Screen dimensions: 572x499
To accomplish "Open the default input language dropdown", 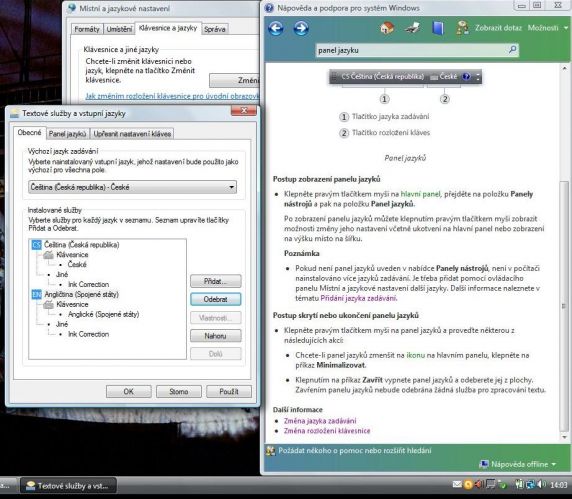I will 132,187.
